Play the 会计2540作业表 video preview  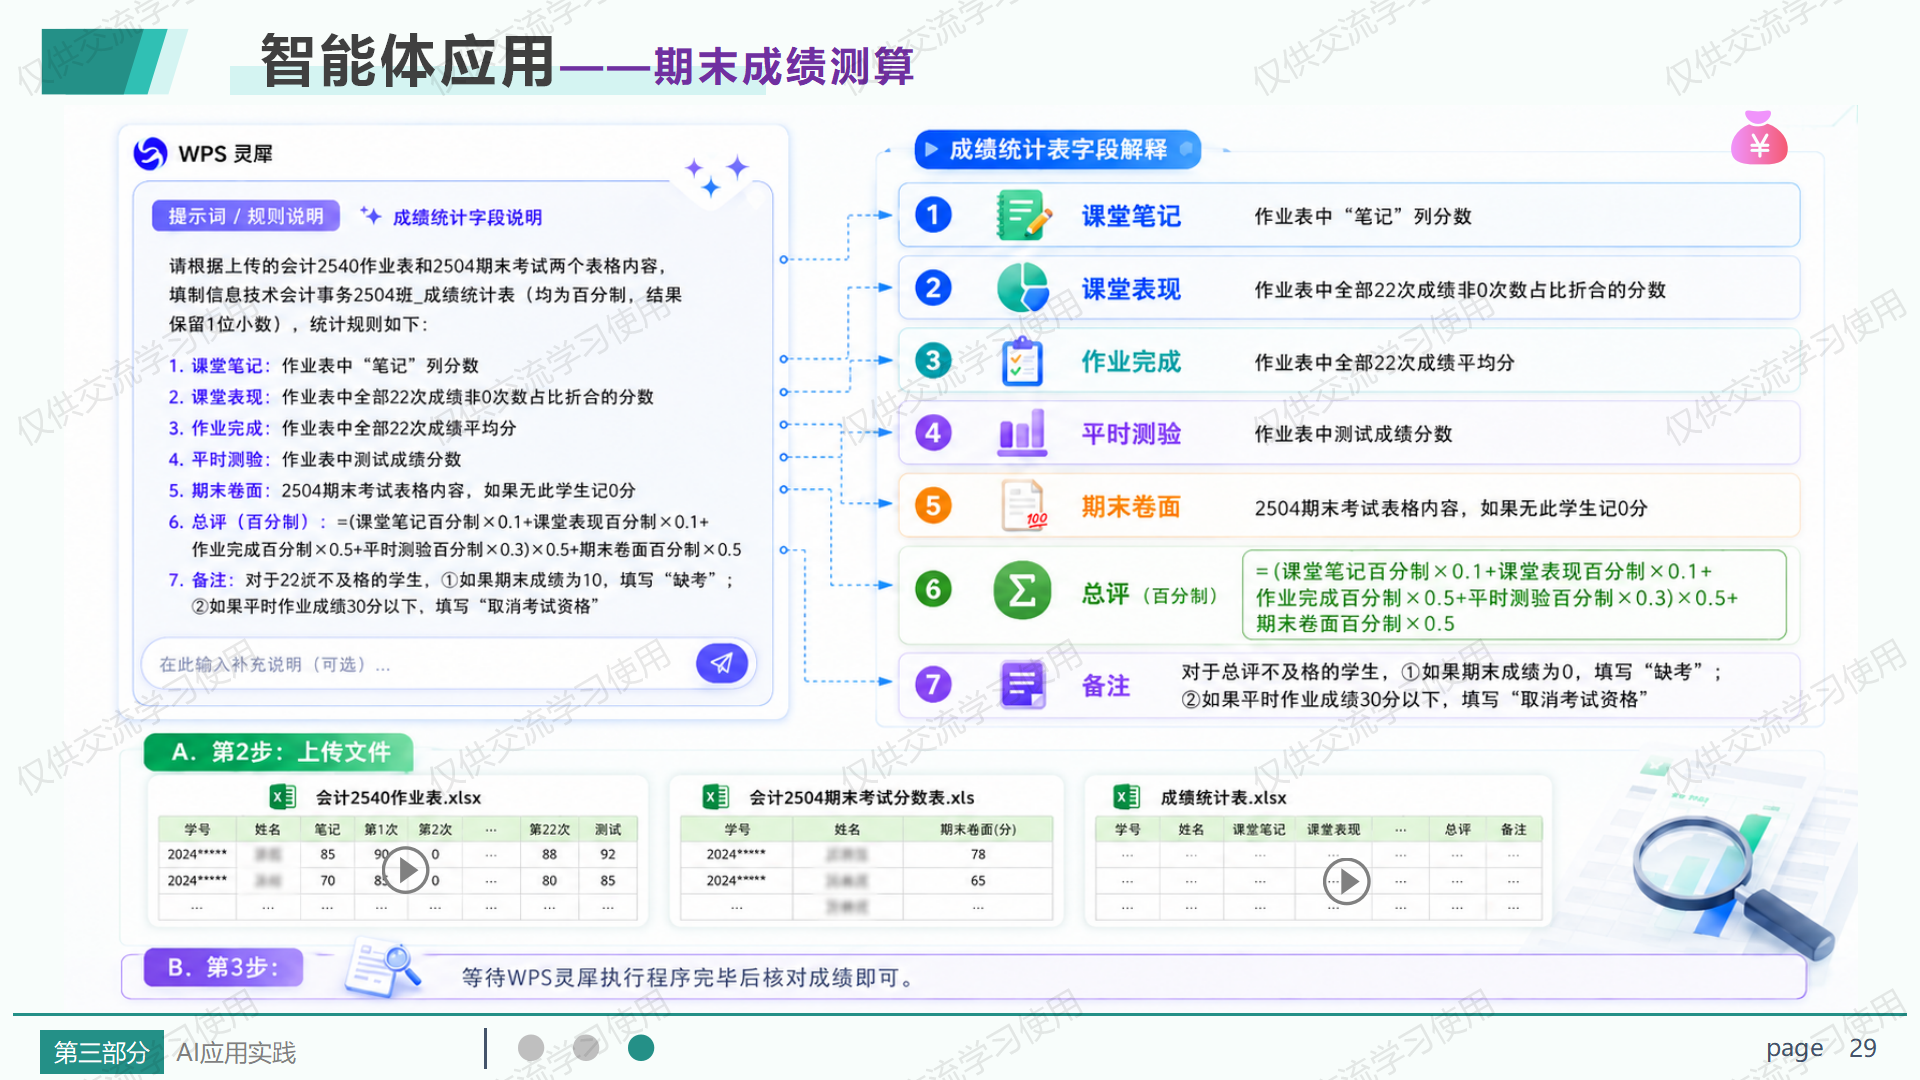[x=406, y=870]
